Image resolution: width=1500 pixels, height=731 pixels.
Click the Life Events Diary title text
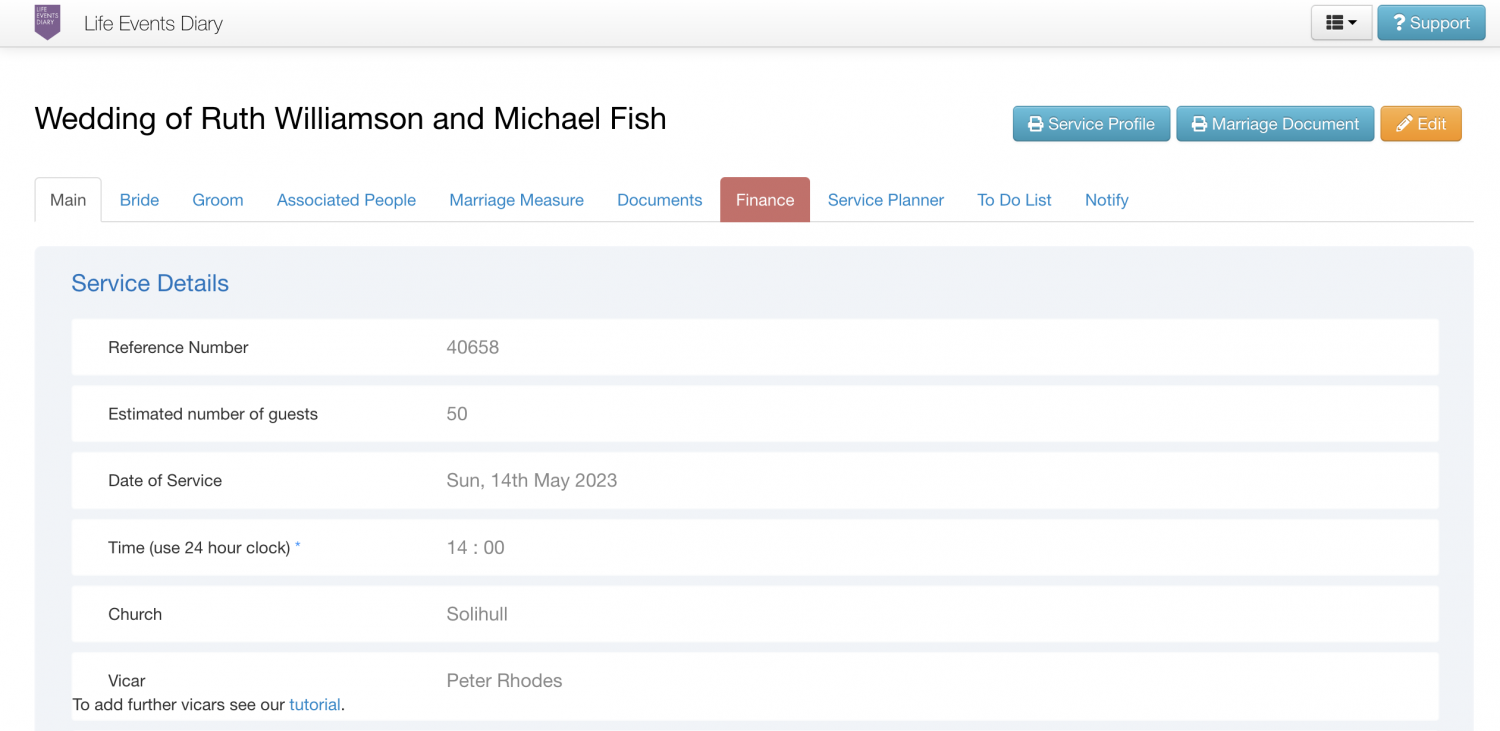click(x=153, y=24)
